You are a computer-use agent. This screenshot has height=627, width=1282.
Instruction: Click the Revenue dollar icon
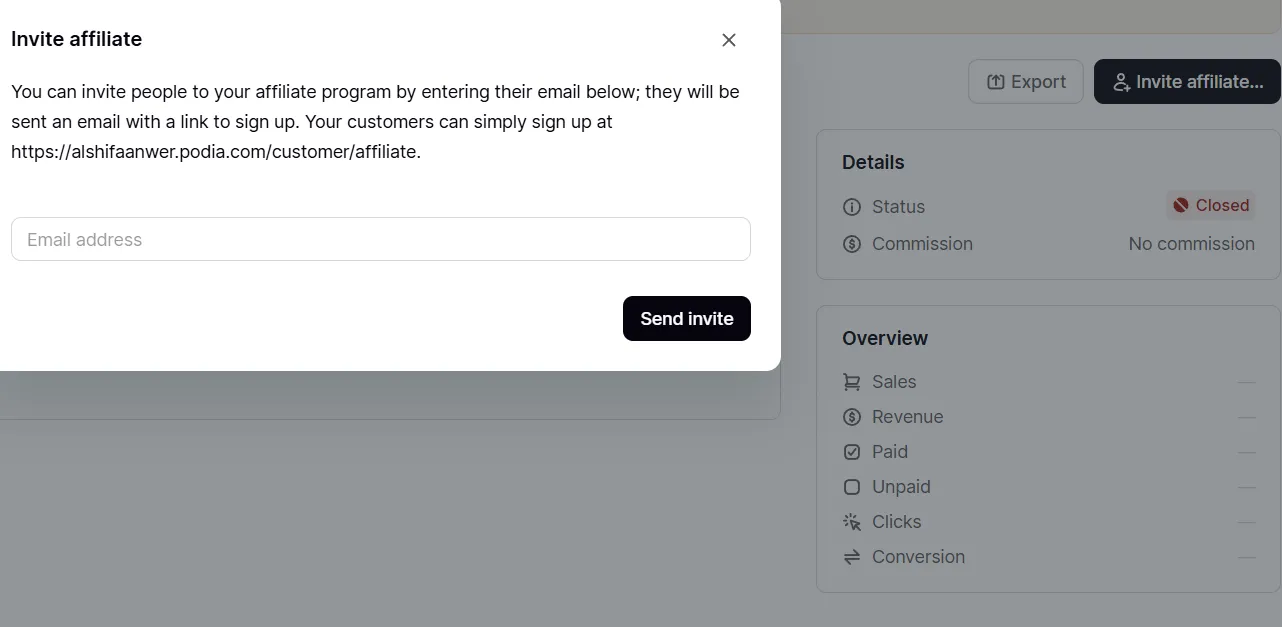(852, 417)
